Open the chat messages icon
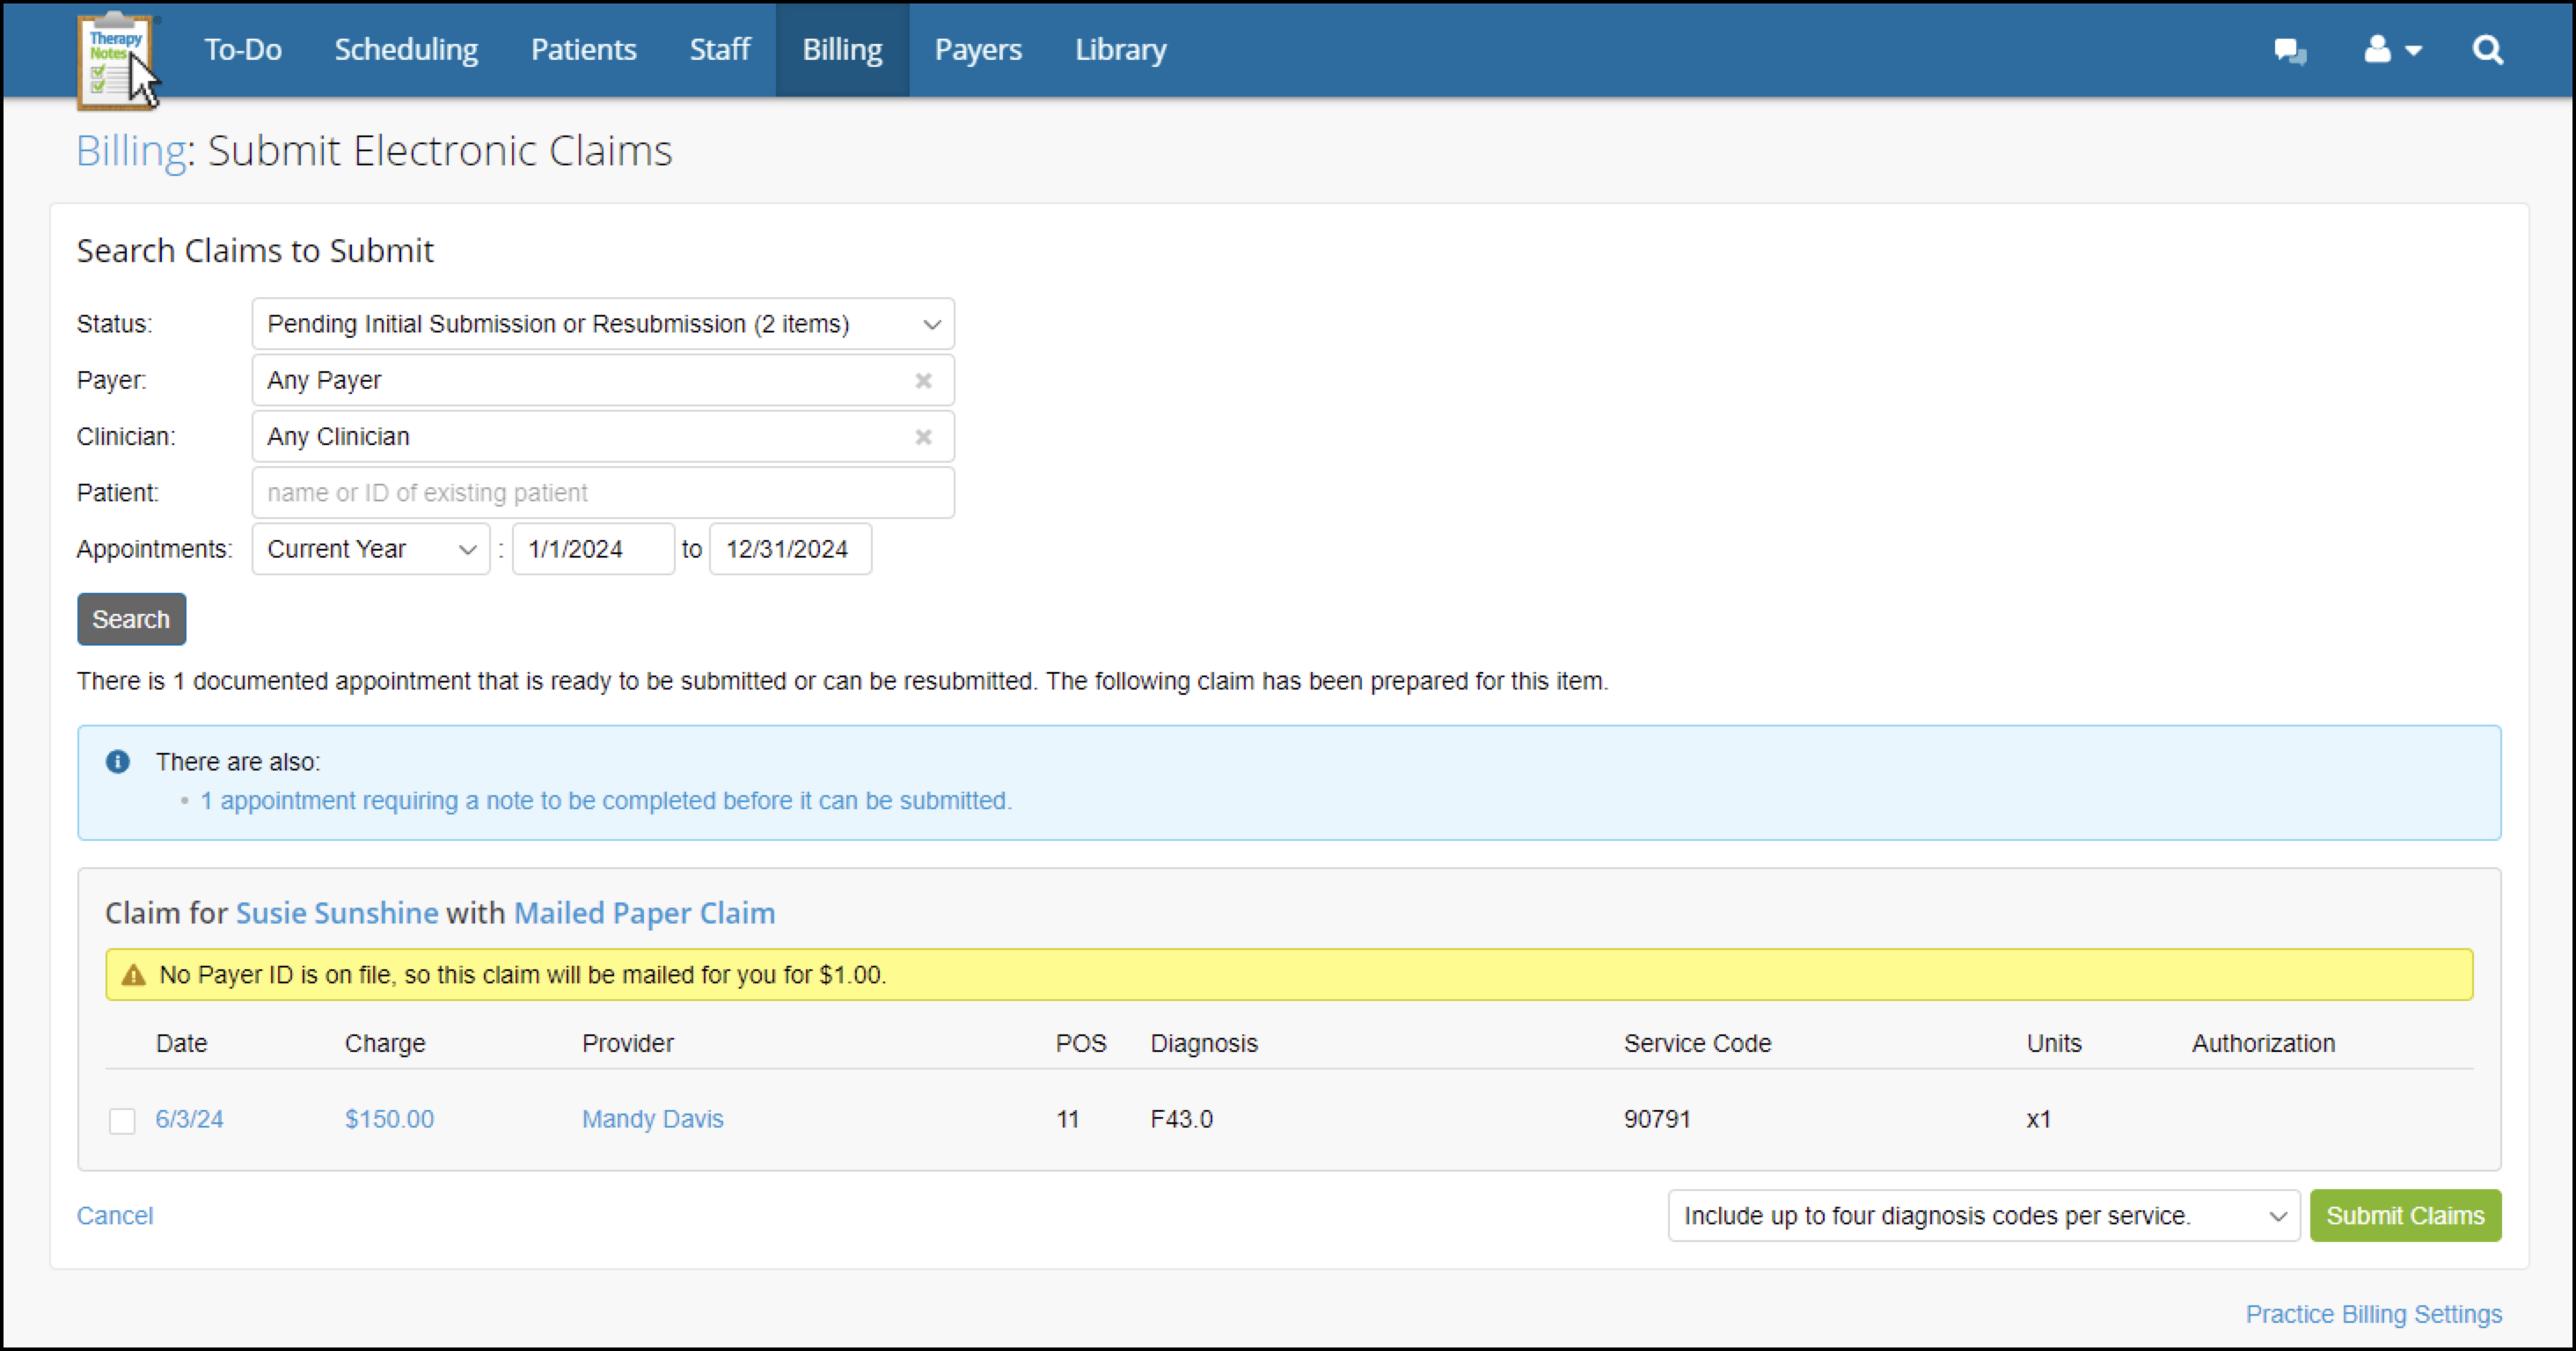 (x=2289, y=50)
